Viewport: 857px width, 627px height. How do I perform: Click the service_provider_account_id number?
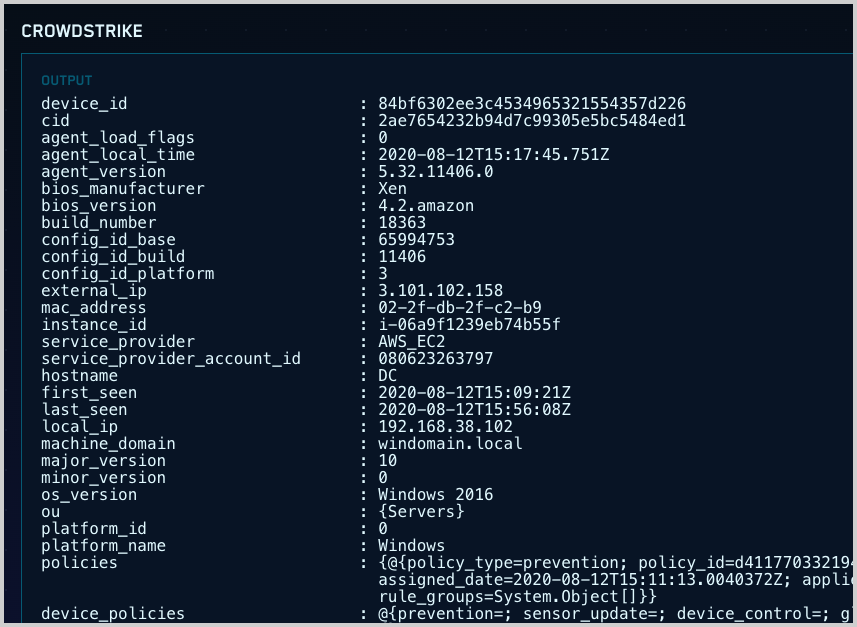point(435,359)
